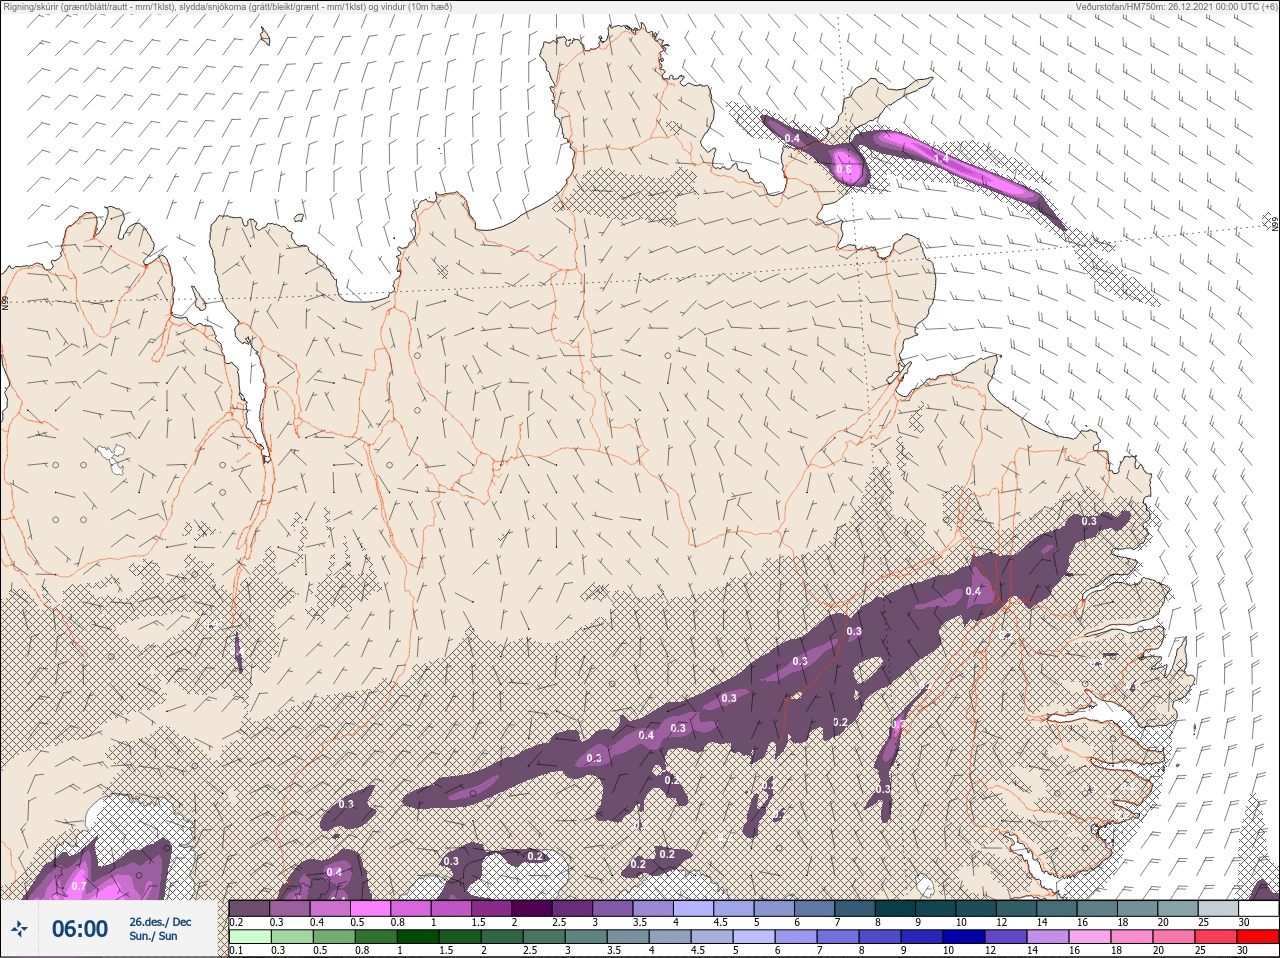Select bright pink 0.5 swatch in upper legend
This screenshot has width=1280, height=958.
(x=370, y=909)
